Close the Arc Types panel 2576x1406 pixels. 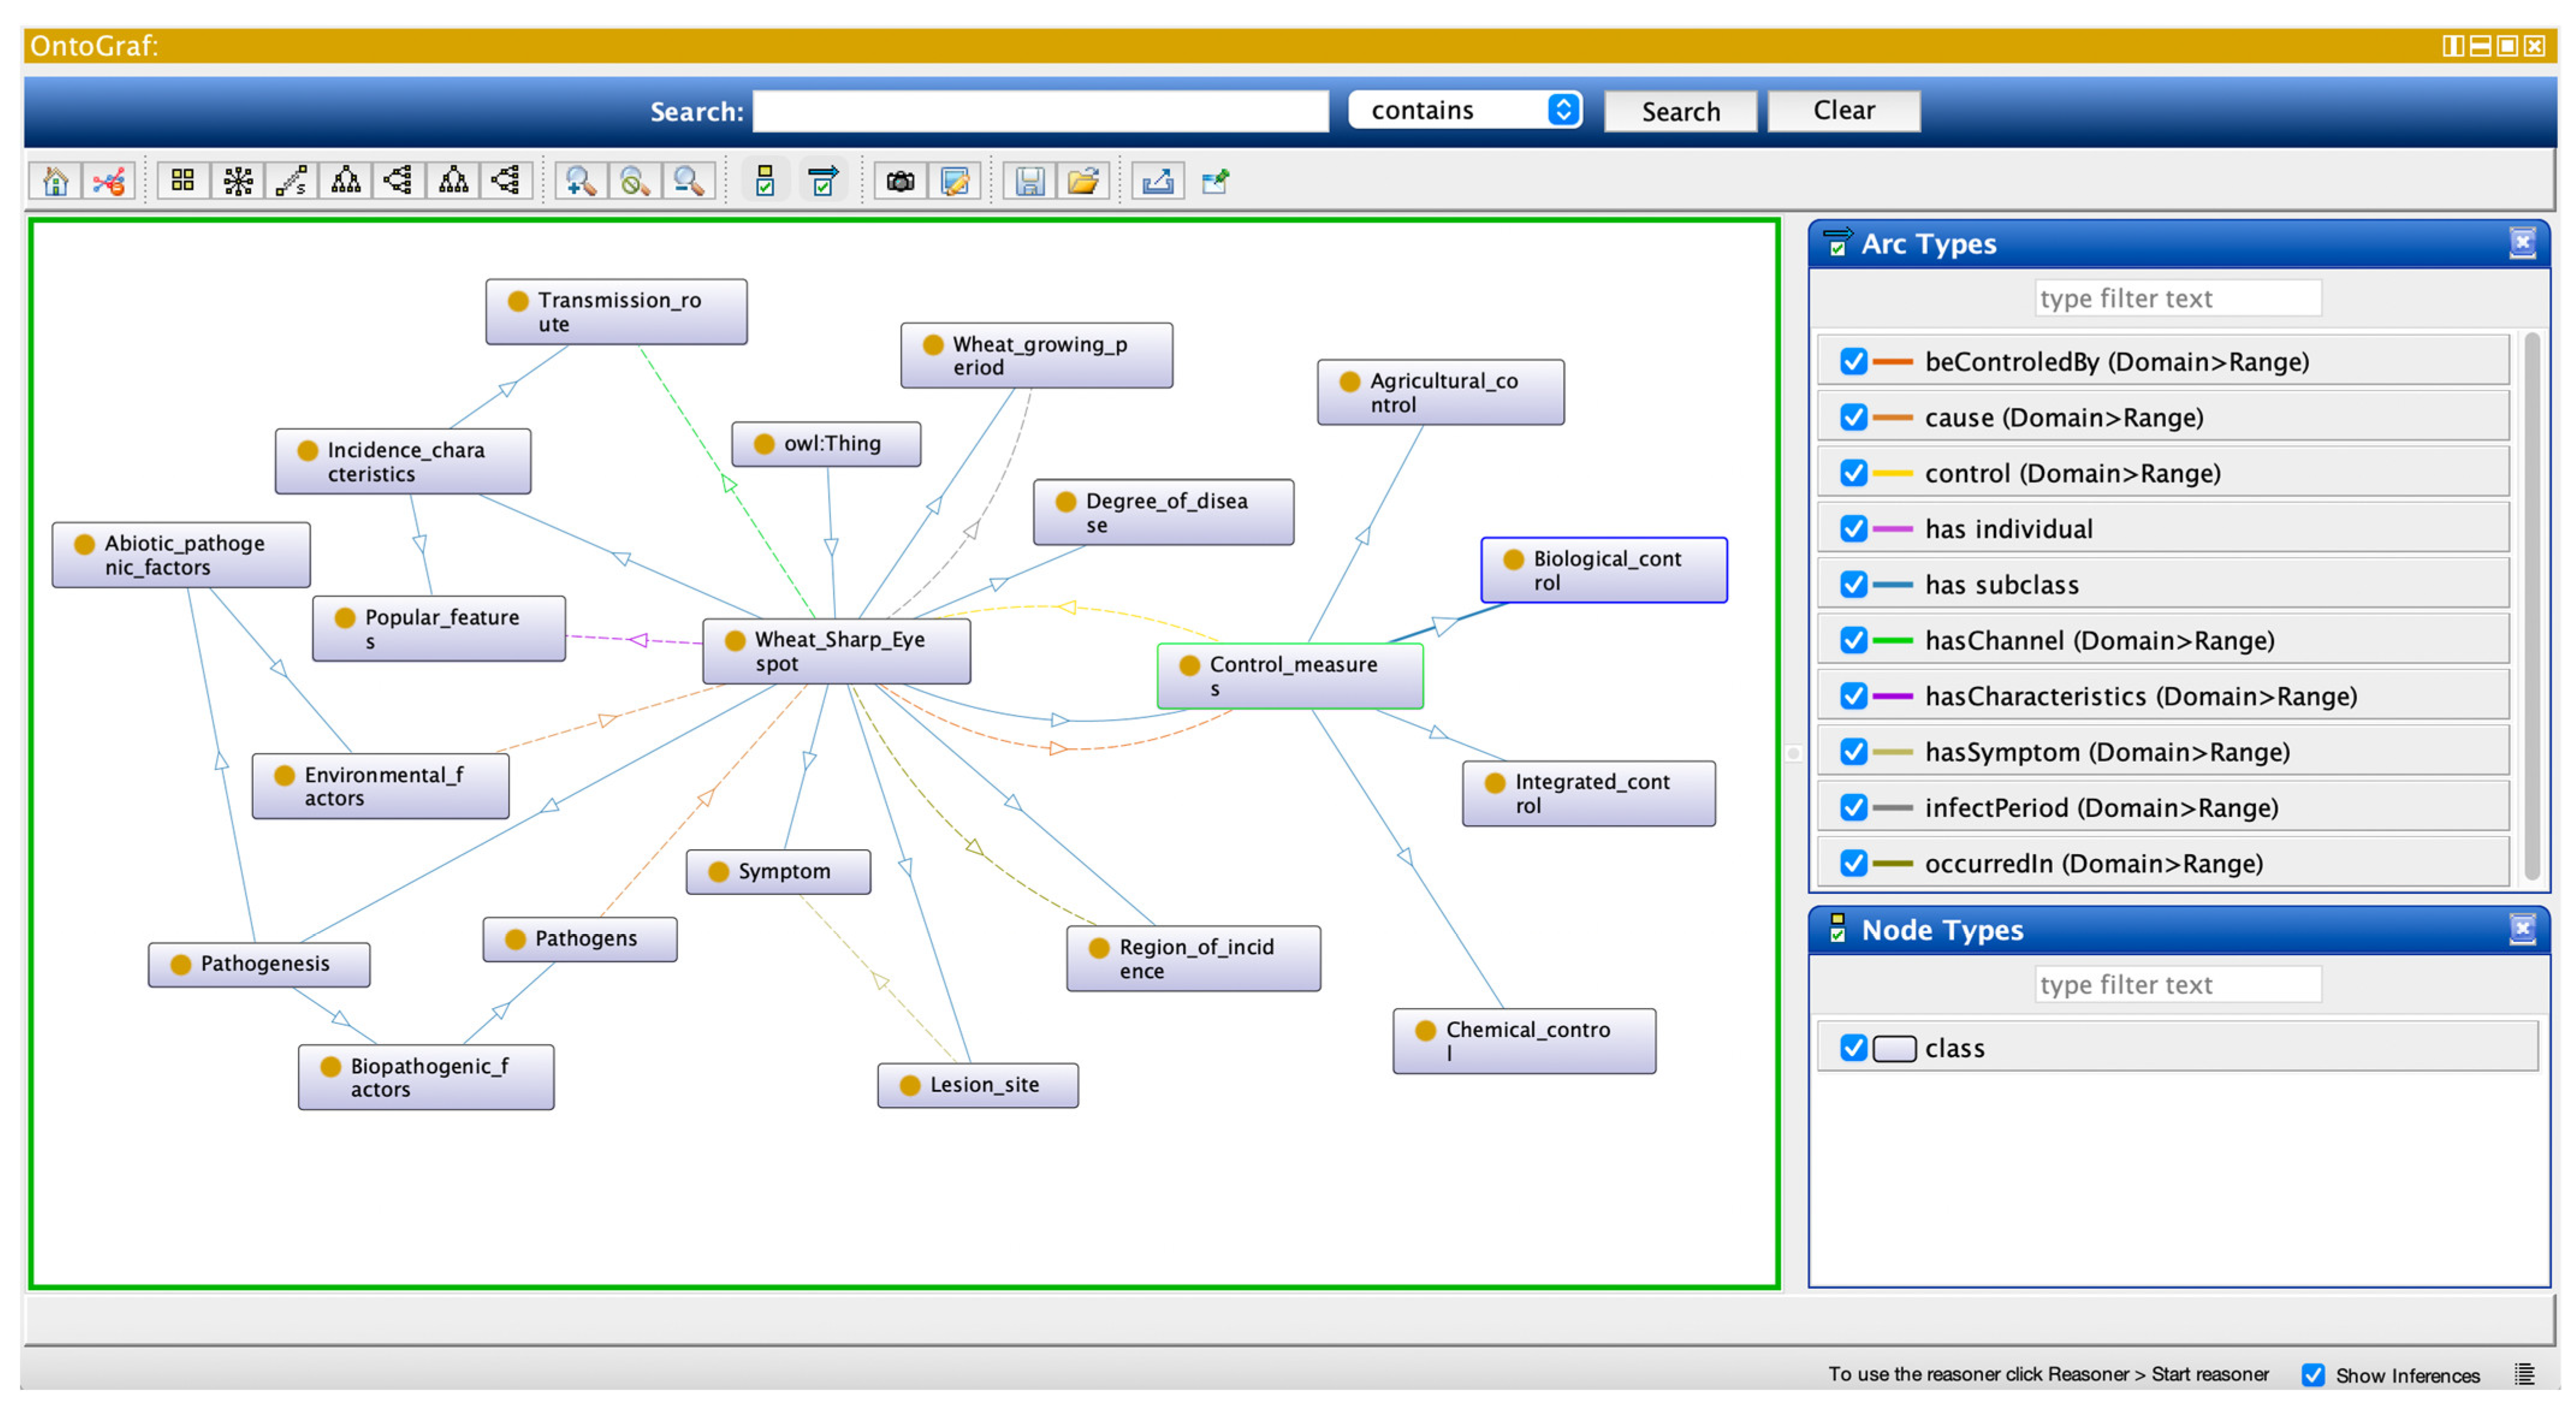tap(2522, 243)
